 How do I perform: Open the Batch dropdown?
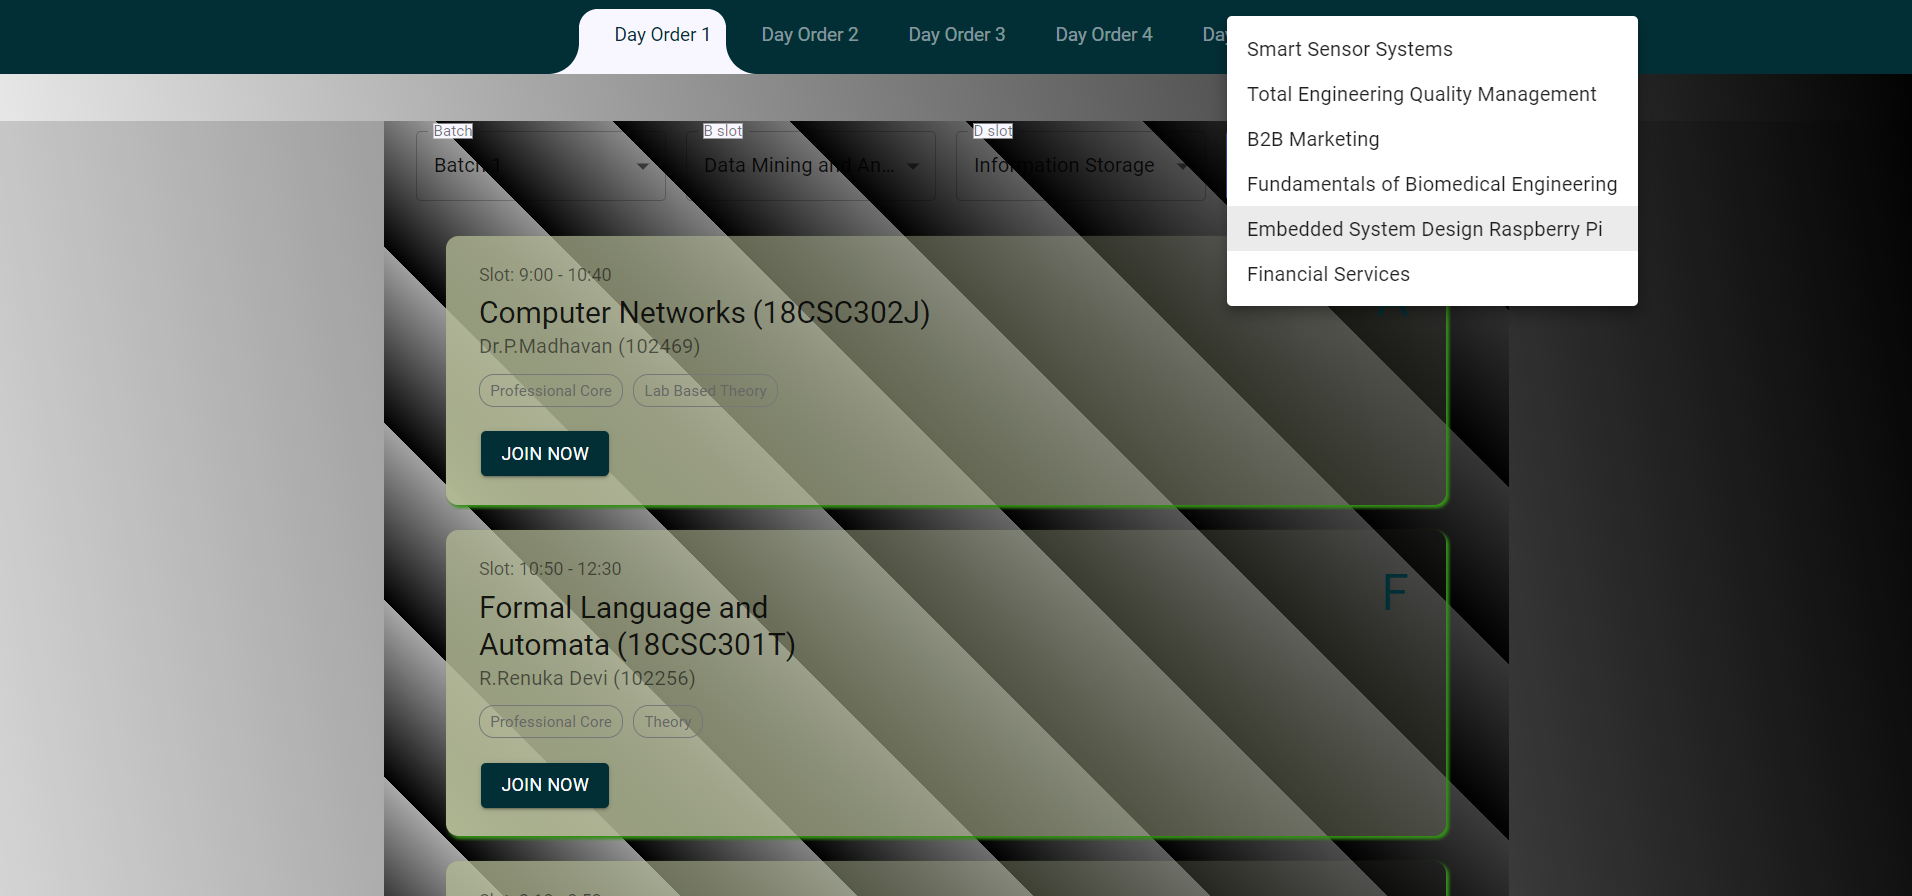(541, 166)
